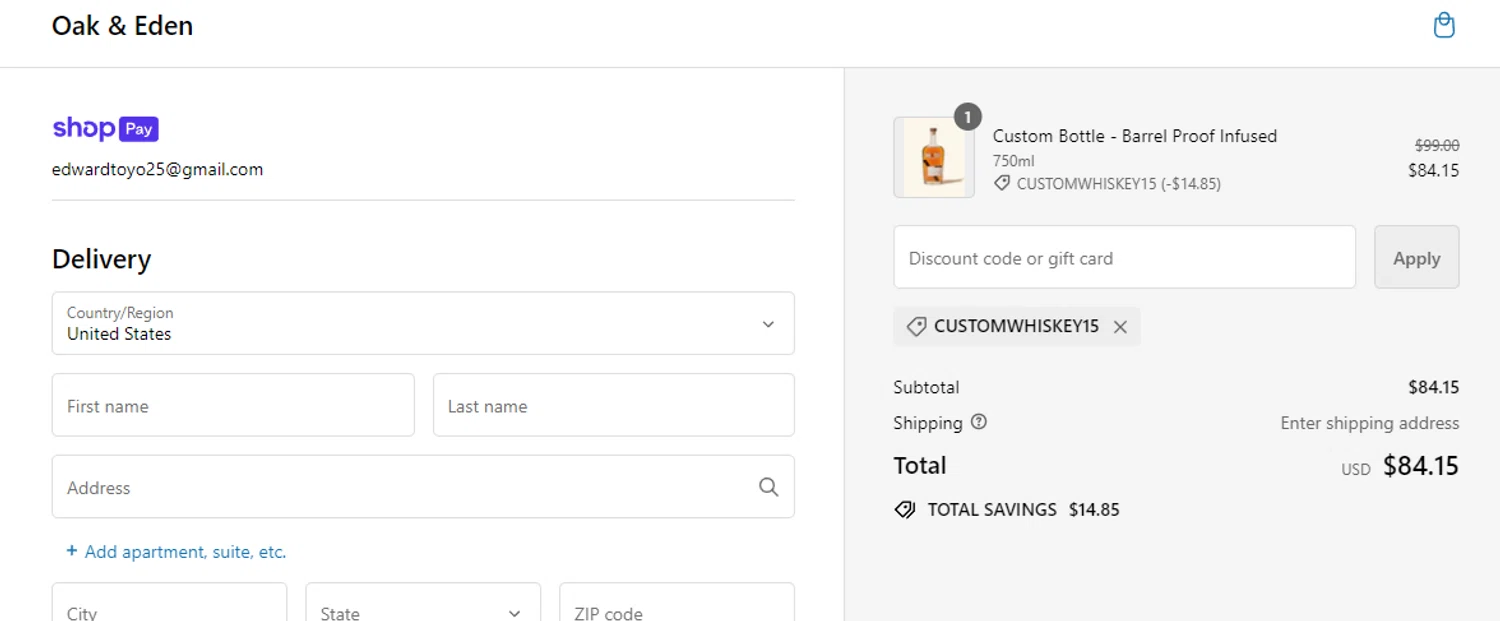Focus the Address field
Viewport: 1500px width, 621px height.
tap(423, 487)
